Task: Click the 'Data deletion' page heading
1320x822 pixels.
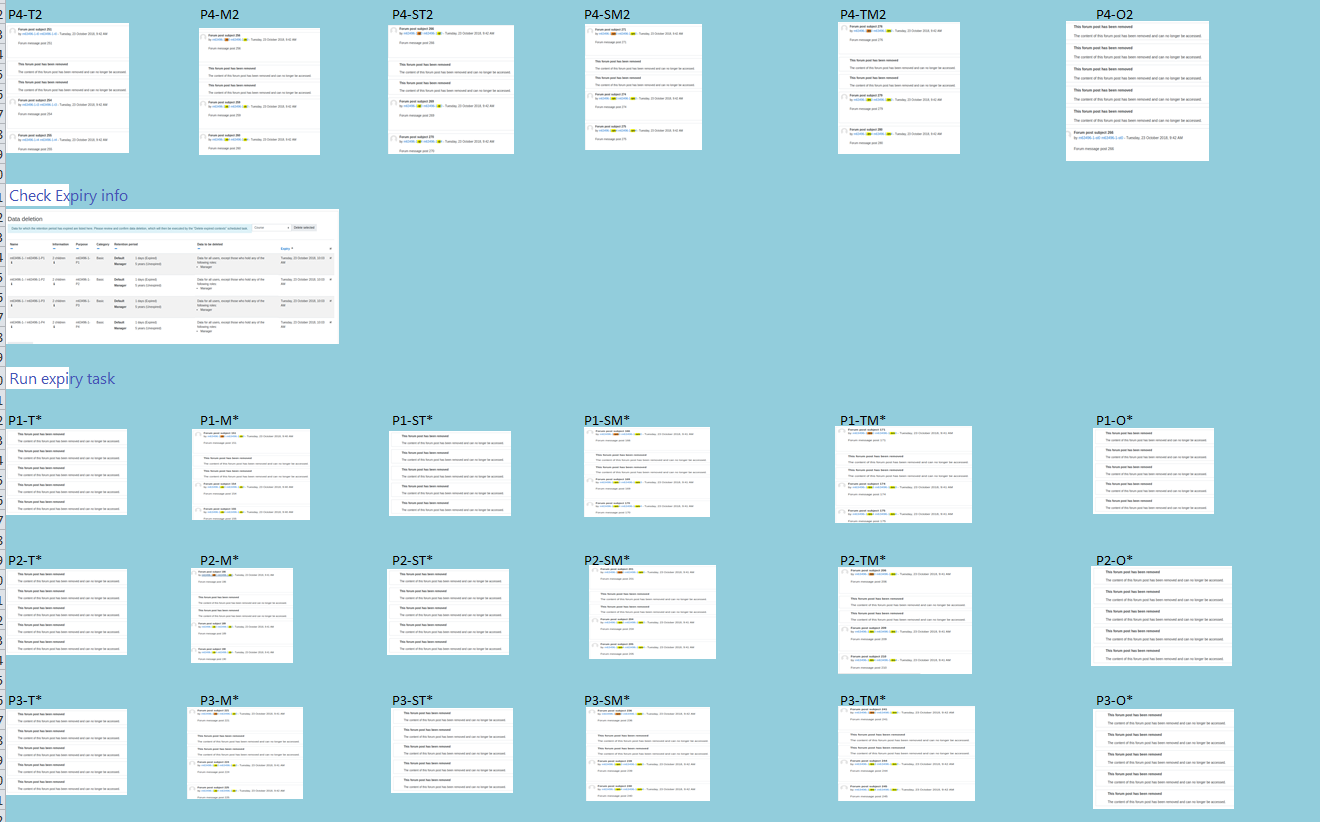Action: [25, 219]
